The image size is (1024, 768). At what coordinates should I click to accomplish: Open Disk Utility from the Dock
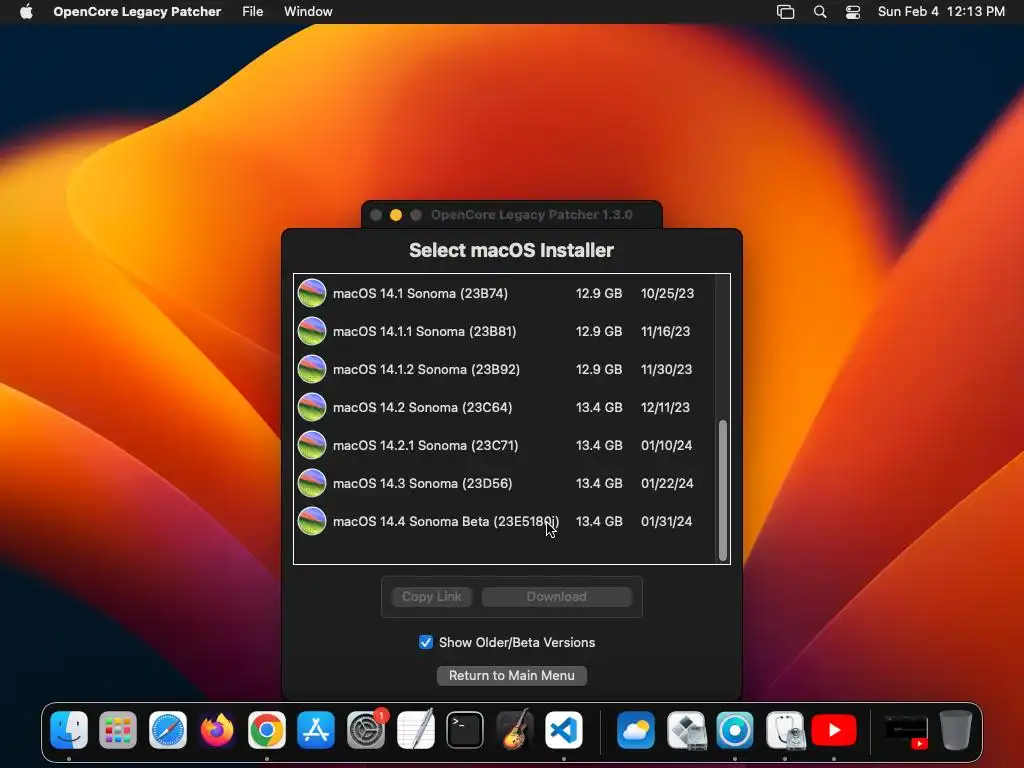(x=784, y=729)
